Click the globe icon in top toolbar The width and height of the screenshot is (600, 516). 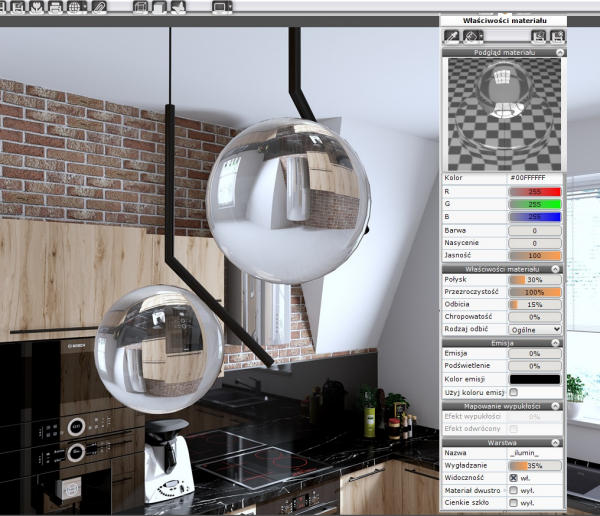click(x=75, y=7)
